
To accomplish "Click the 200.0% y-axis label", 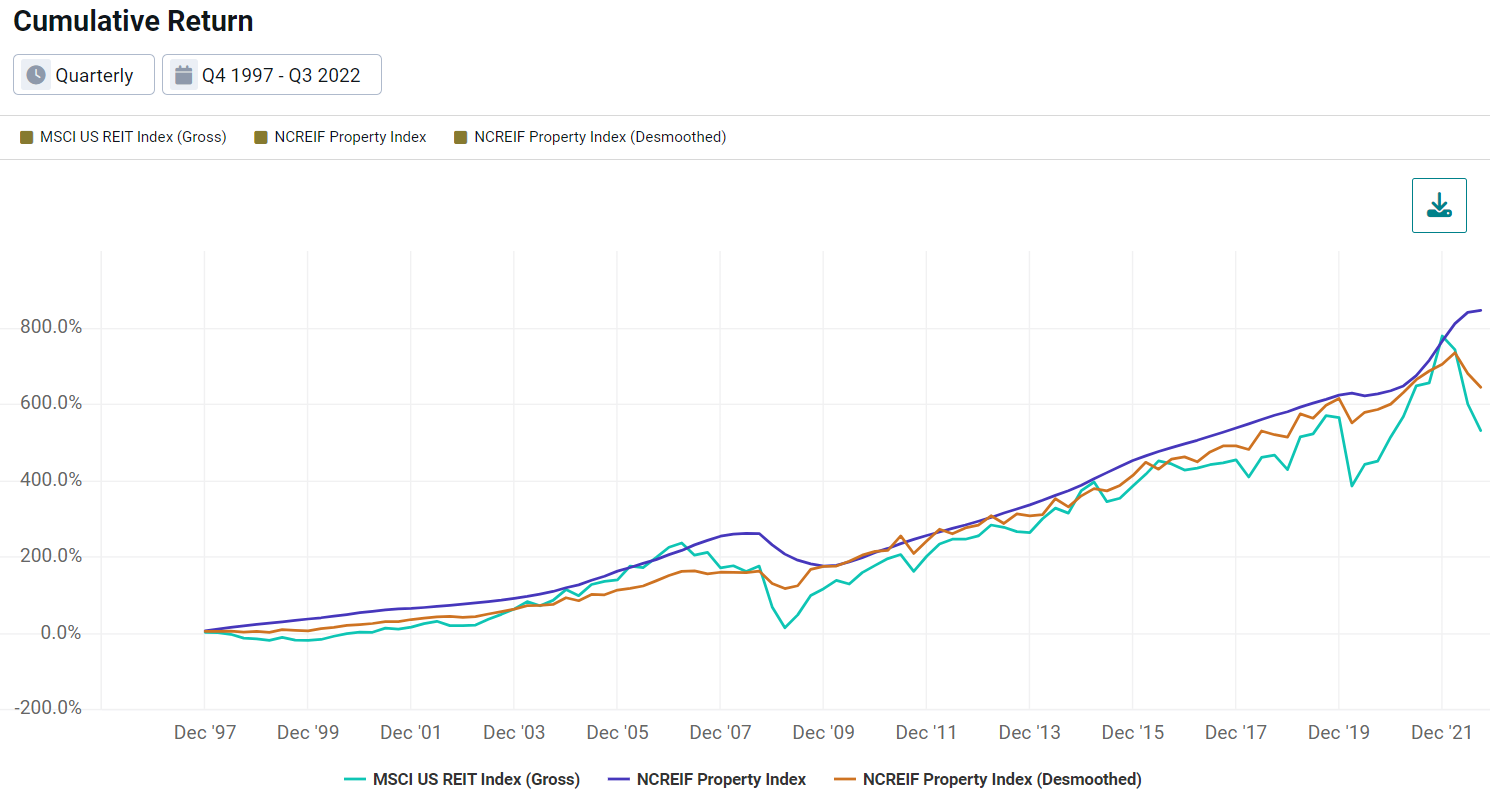I will coord(49,557).
